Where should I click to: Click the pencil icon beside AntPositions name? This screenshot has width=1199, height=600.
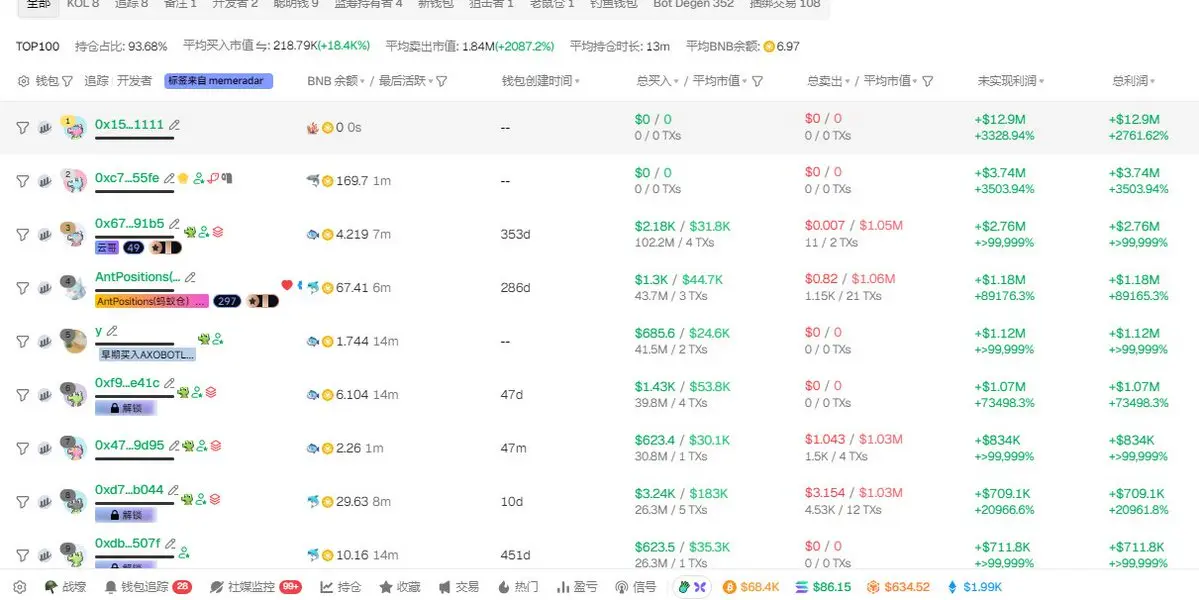[x=190, y=277]
